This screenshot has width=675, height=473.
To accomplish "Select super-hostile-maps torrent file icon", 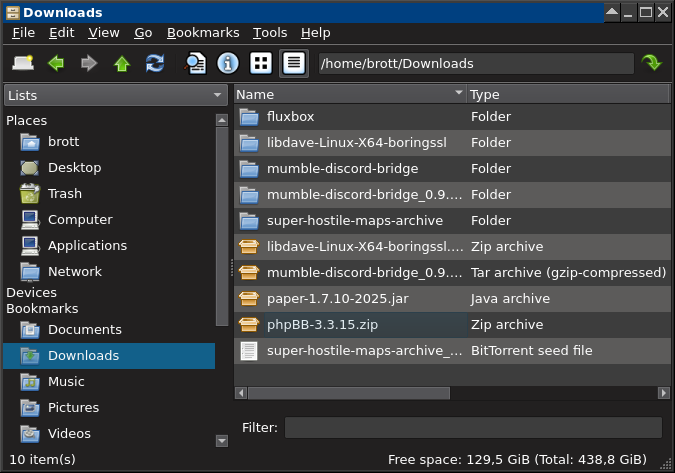I will pos(249,351).
